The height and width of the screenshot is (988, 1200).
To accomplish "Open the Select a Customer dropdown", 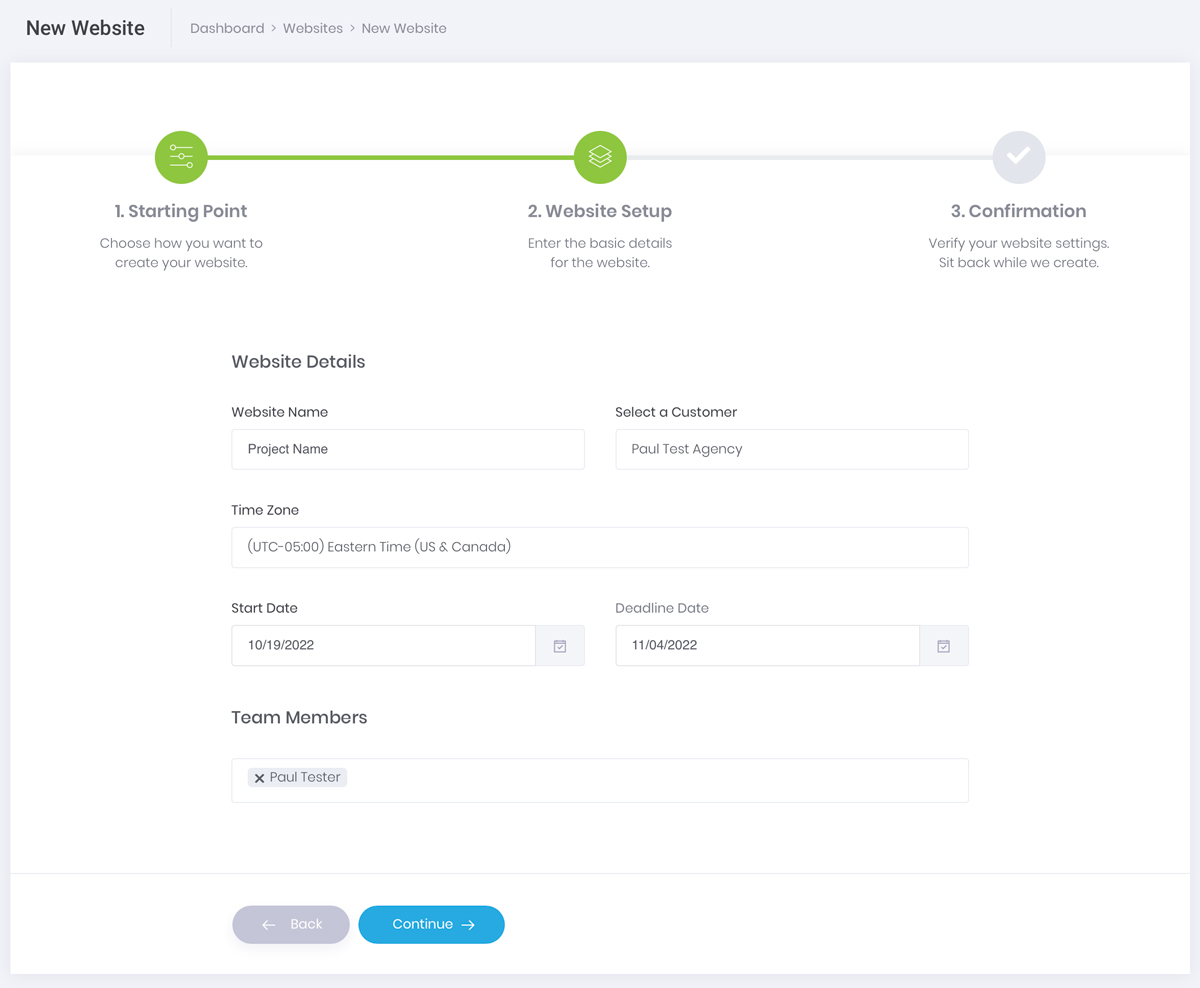I will tap(792, 449).
